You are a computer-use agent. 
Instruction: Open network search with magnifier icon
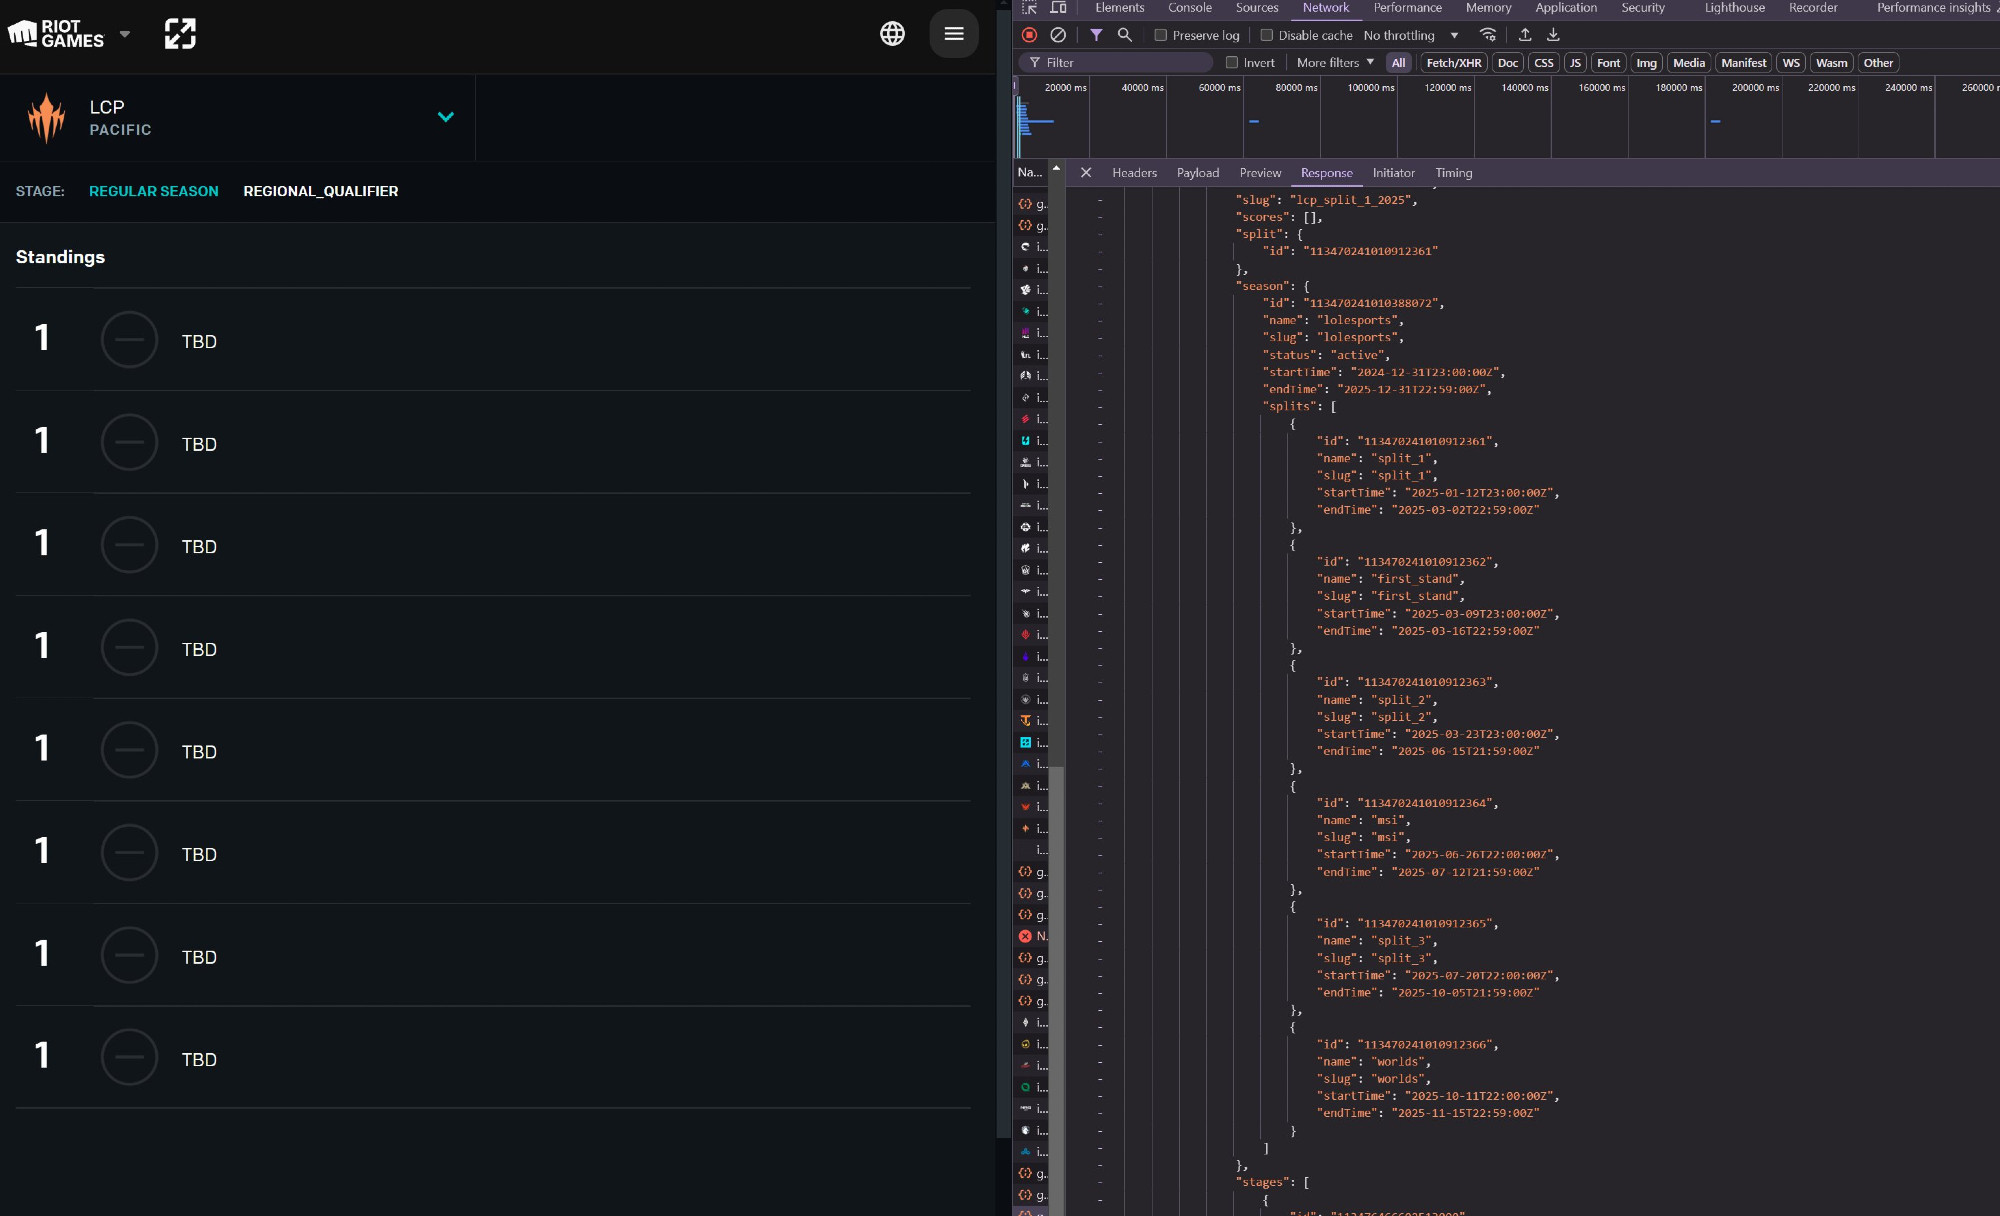tap(1125, 35)
